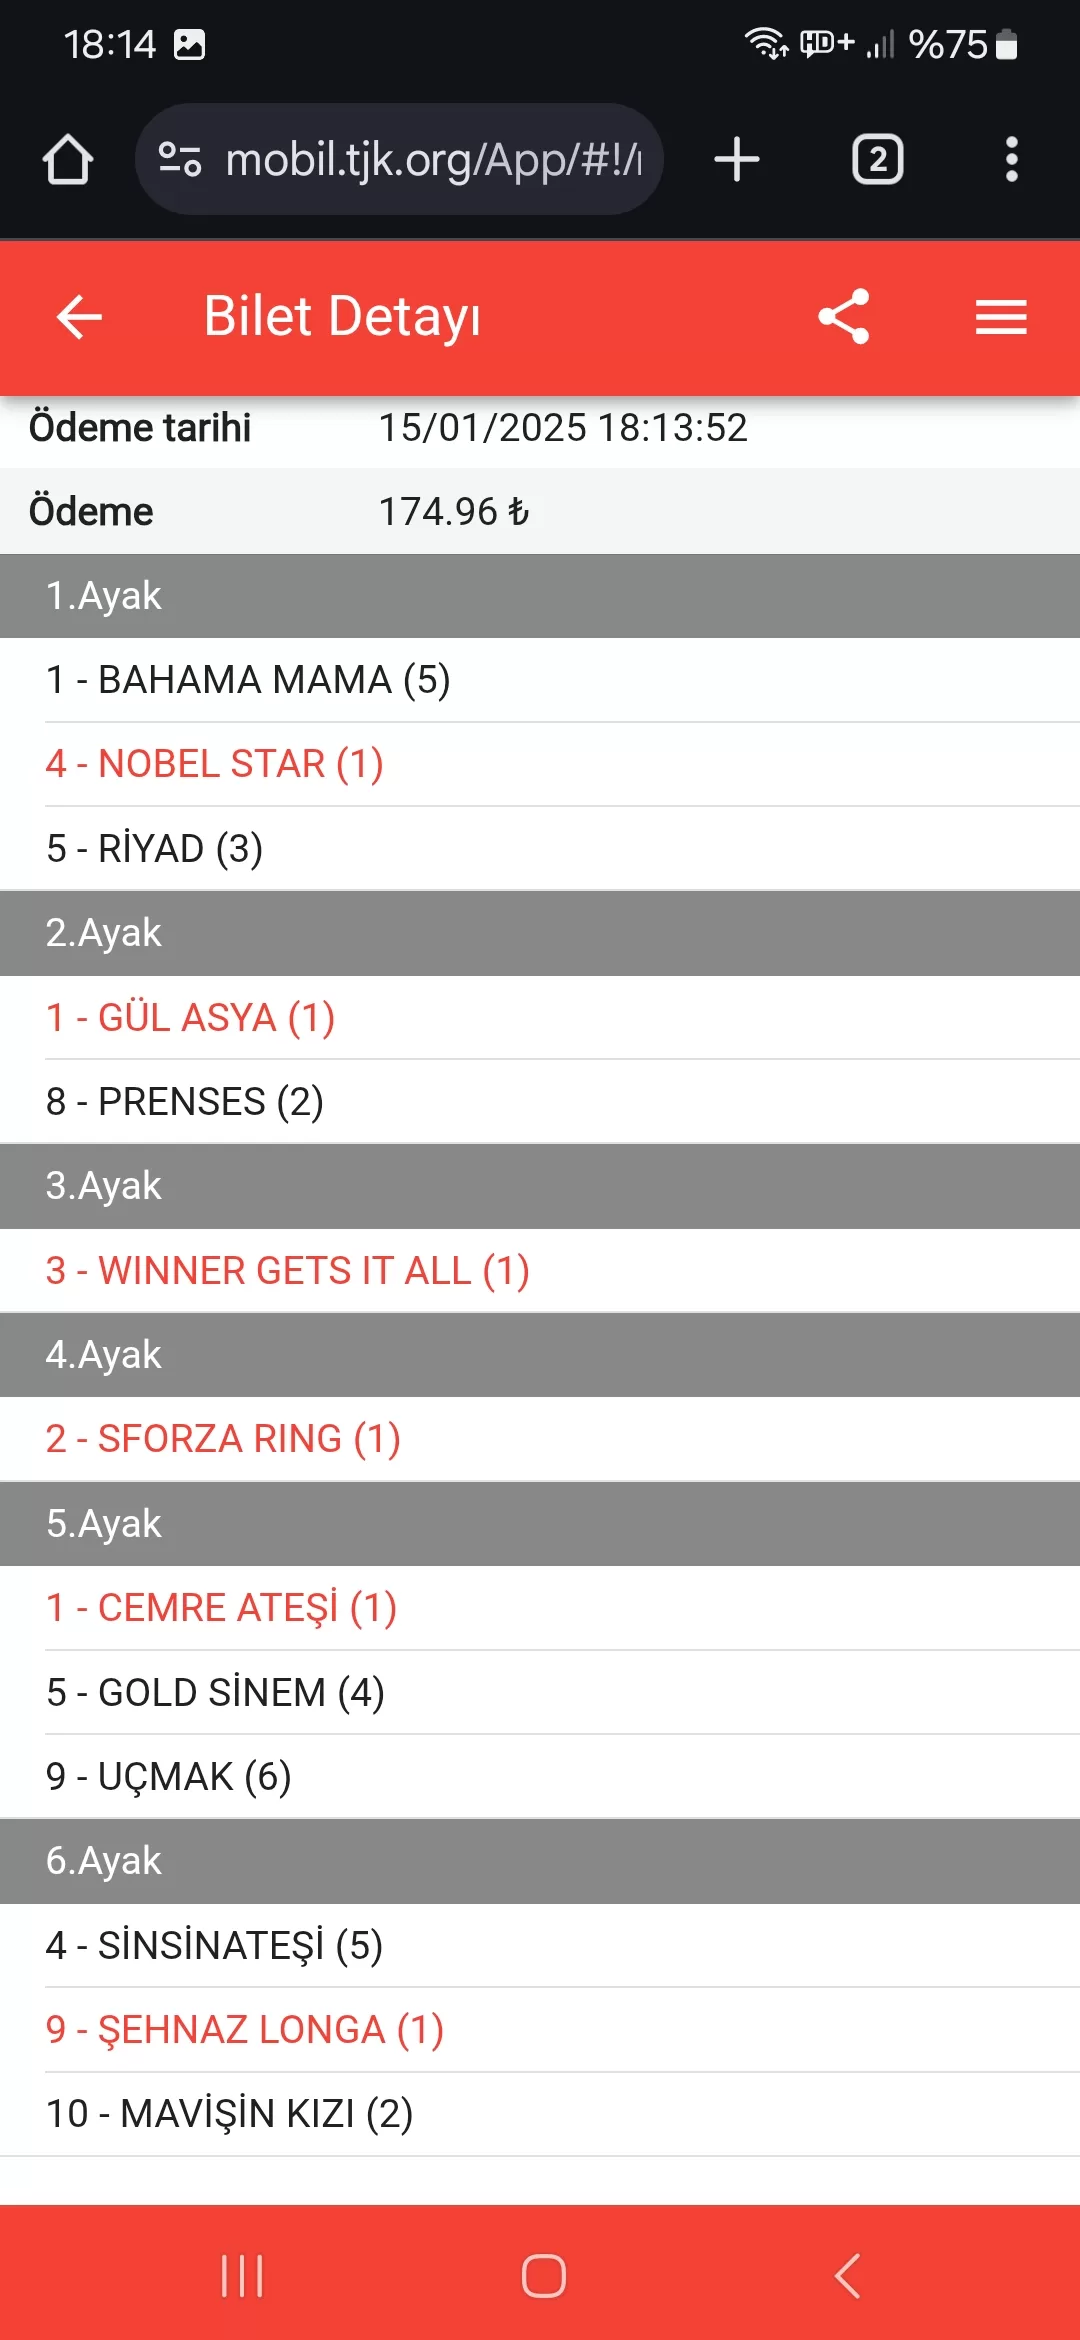Tap the mobil.tjk.org address bar

[432, 160]
